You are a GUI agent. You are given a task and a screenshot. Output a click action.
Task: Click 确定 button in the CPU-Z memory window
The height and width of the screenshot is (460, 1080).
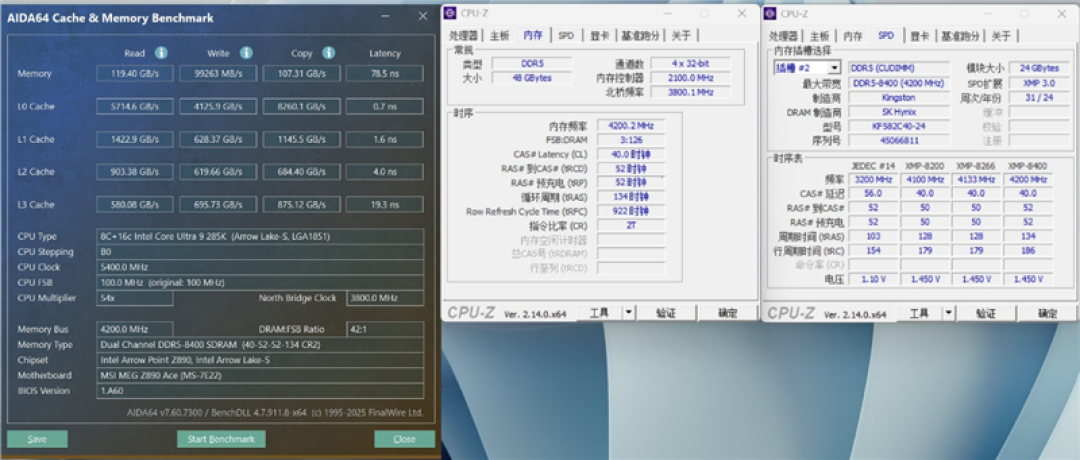[x=728, y=313]
